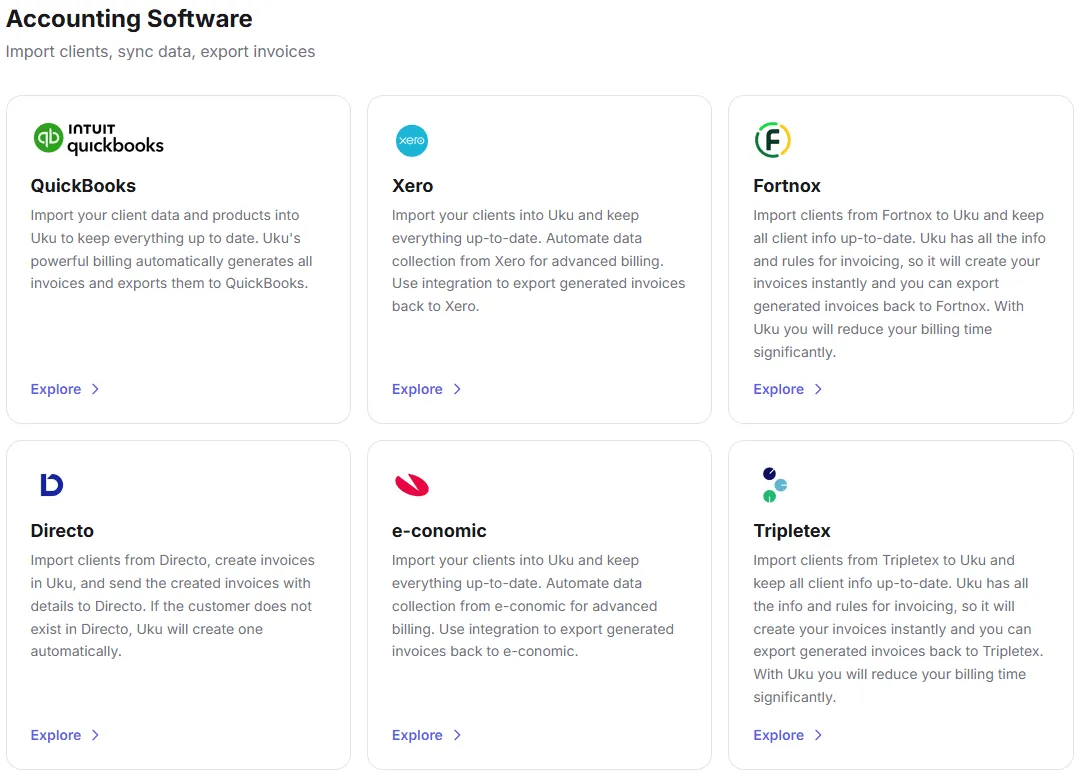Select the e-conomic card title

tap(439, 531)
